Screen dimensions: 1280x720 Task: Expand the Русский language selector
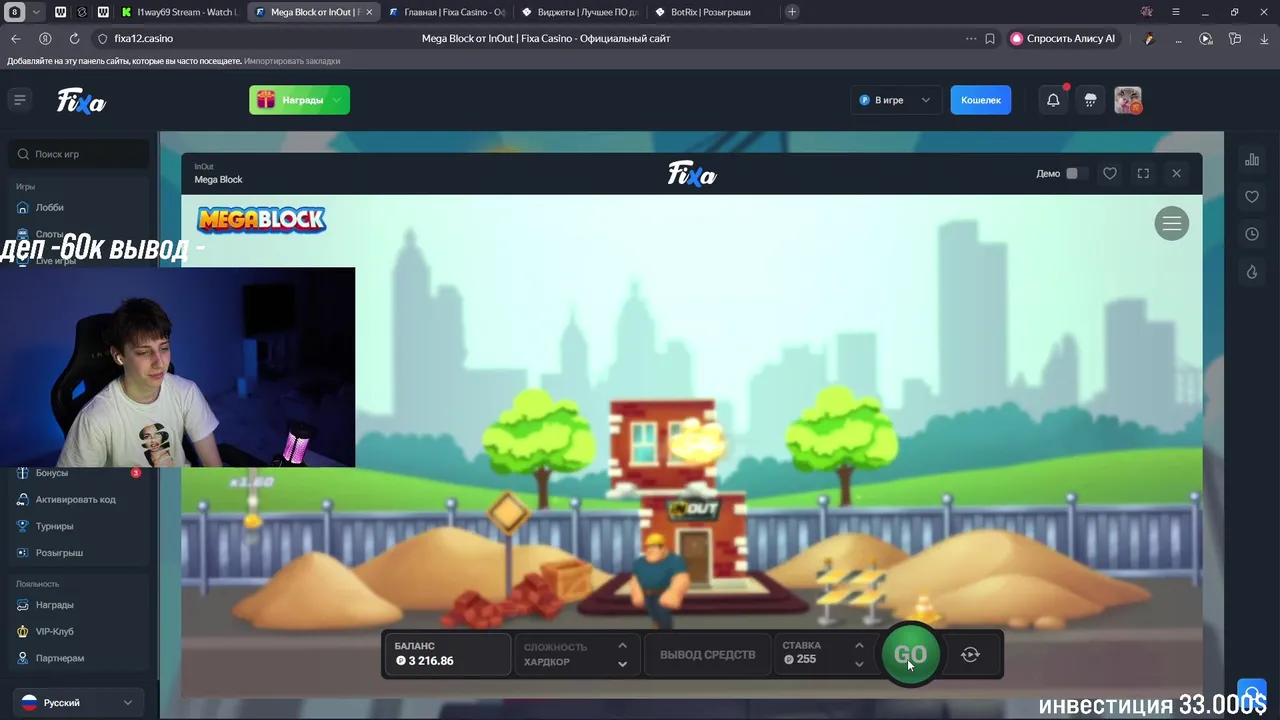(77, 703)
